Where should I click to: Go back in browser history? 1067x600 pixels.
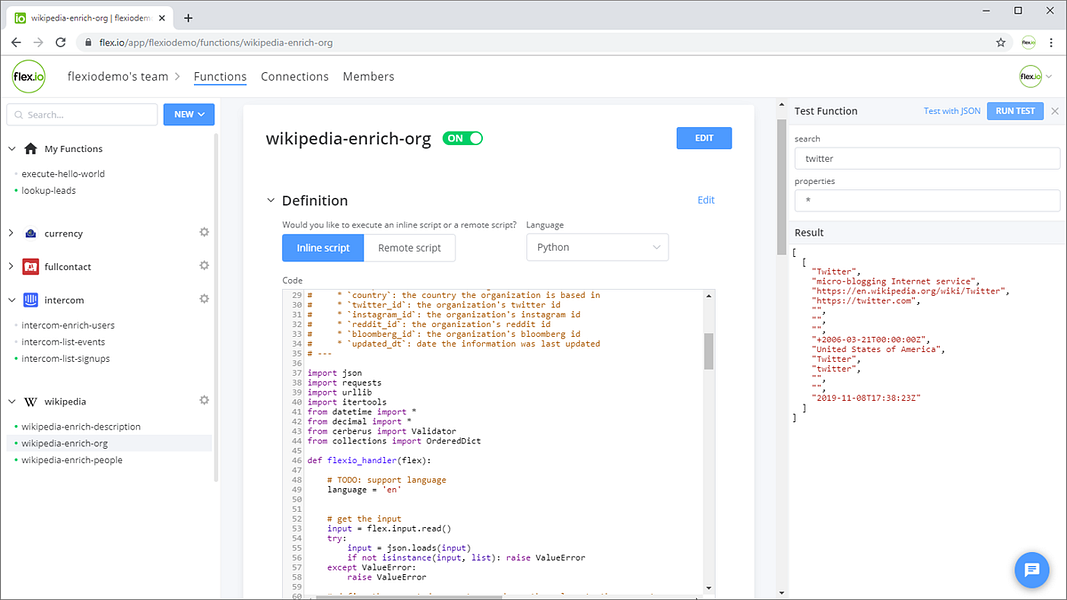tap(16, 42)
